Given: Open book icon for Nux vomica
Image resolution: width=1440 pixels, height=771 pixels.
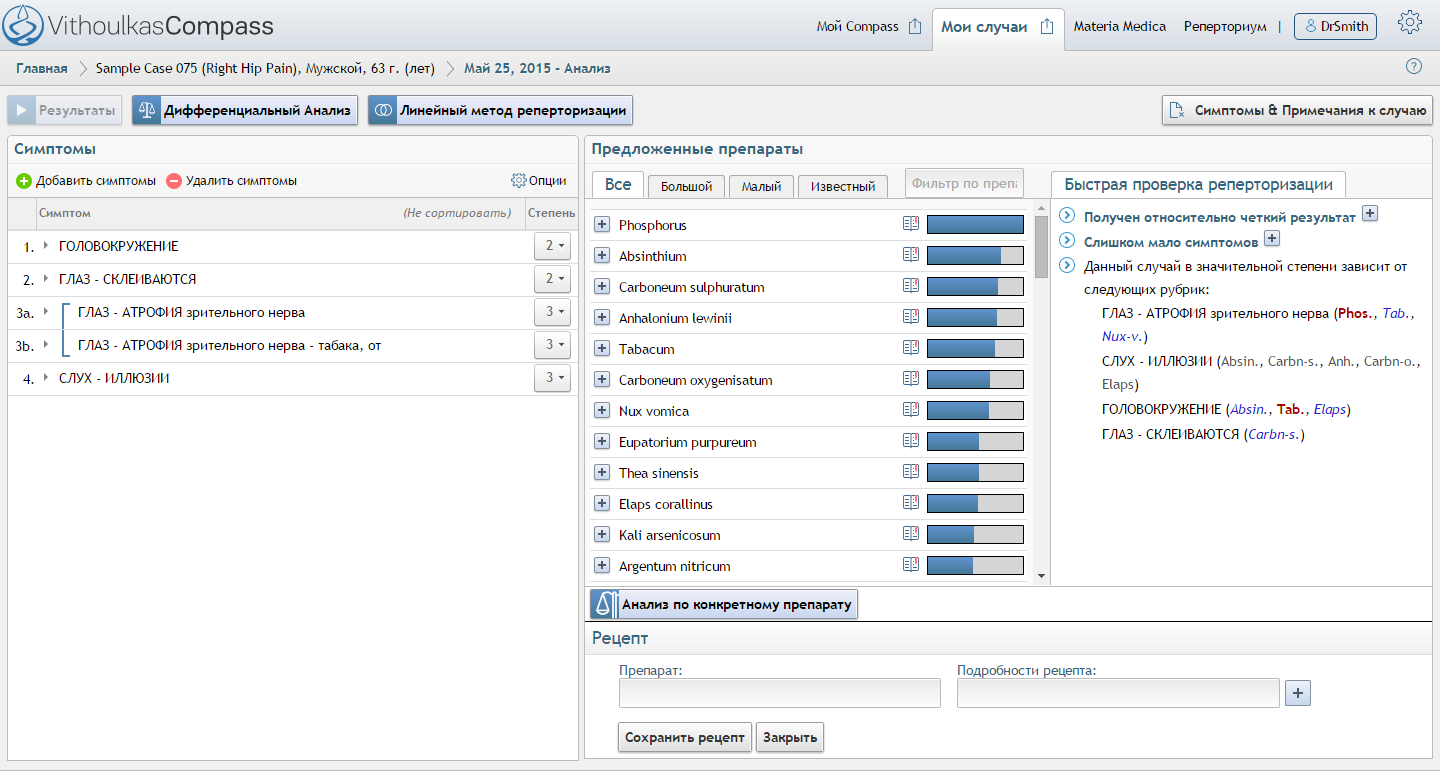Looking at the screenshot, I should point(910,410).
